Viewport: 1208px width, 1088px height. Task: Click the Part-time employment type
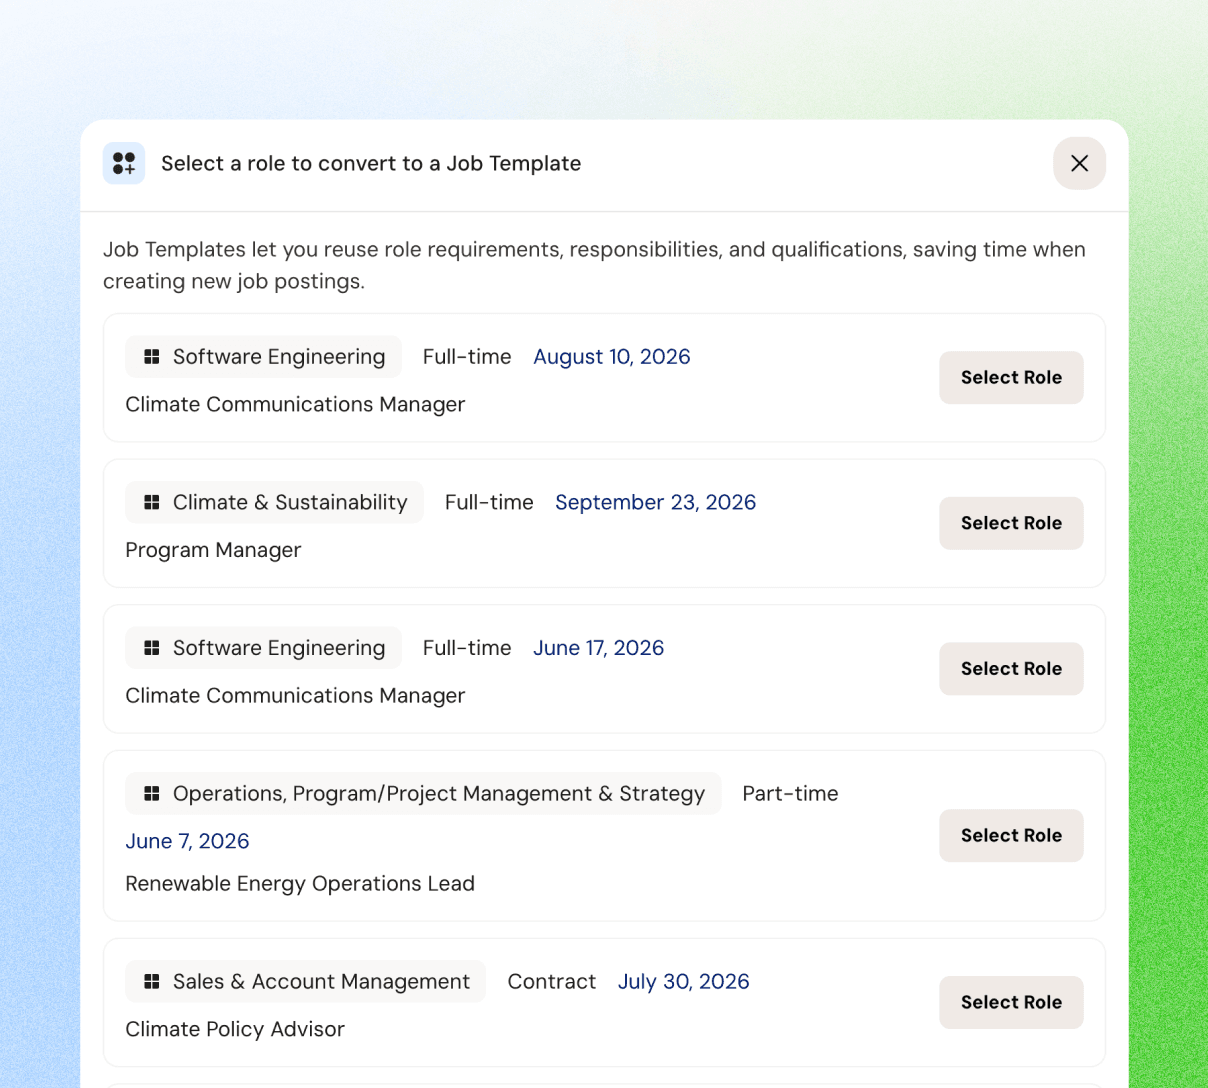point(790,794)
